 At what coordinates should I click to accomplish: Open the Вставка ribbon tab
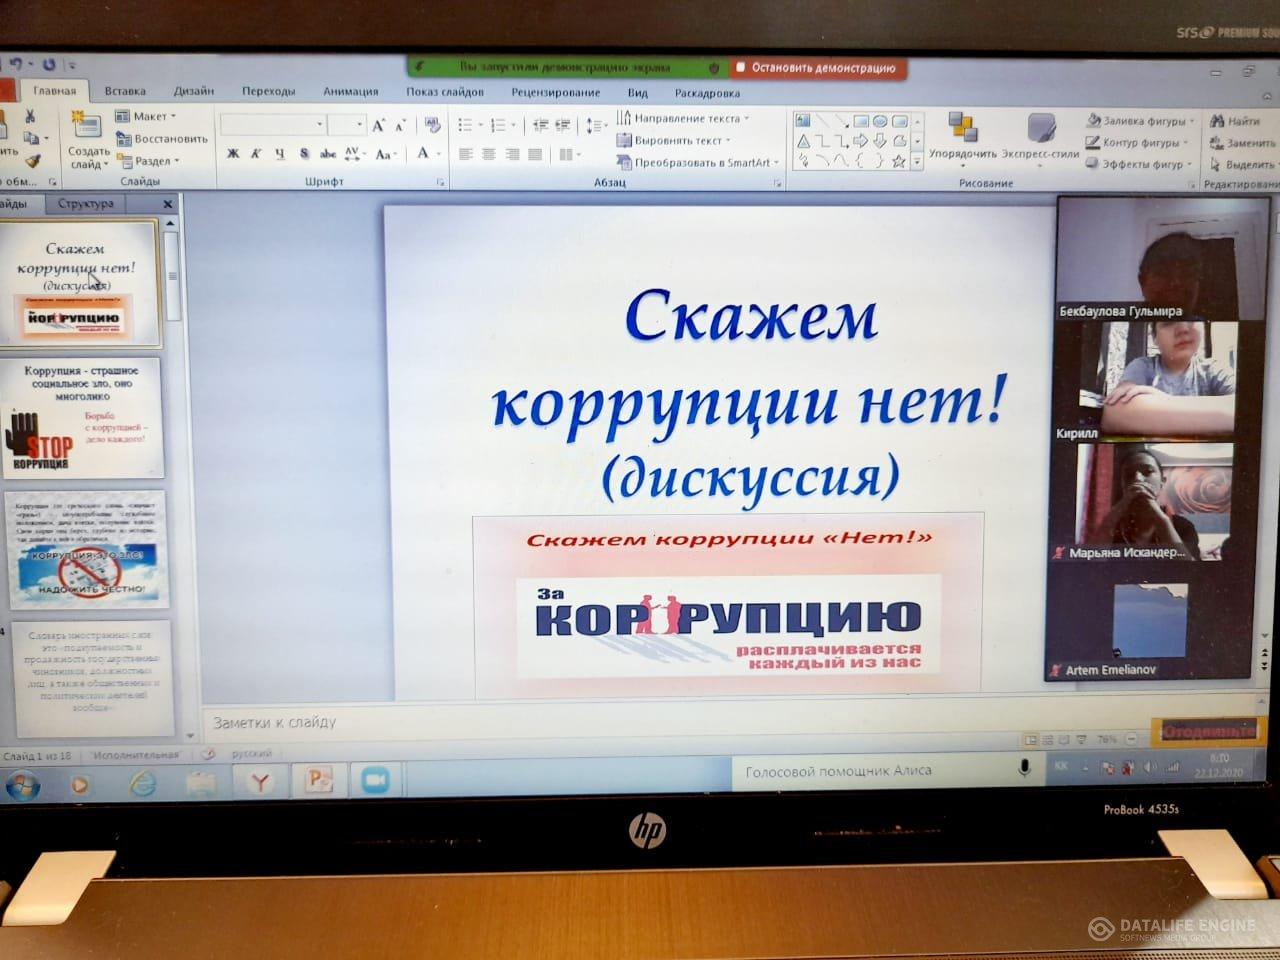click(125, 91)
